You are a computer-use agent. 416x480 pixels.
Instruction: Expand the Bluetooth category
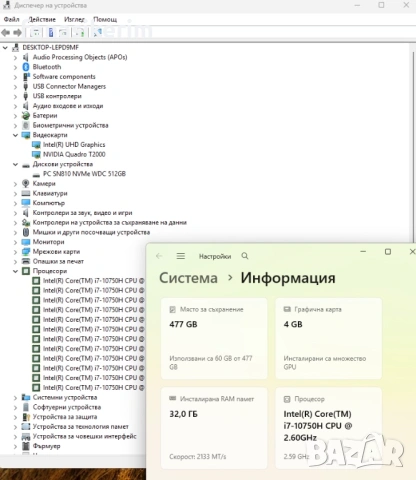point(15,67)
